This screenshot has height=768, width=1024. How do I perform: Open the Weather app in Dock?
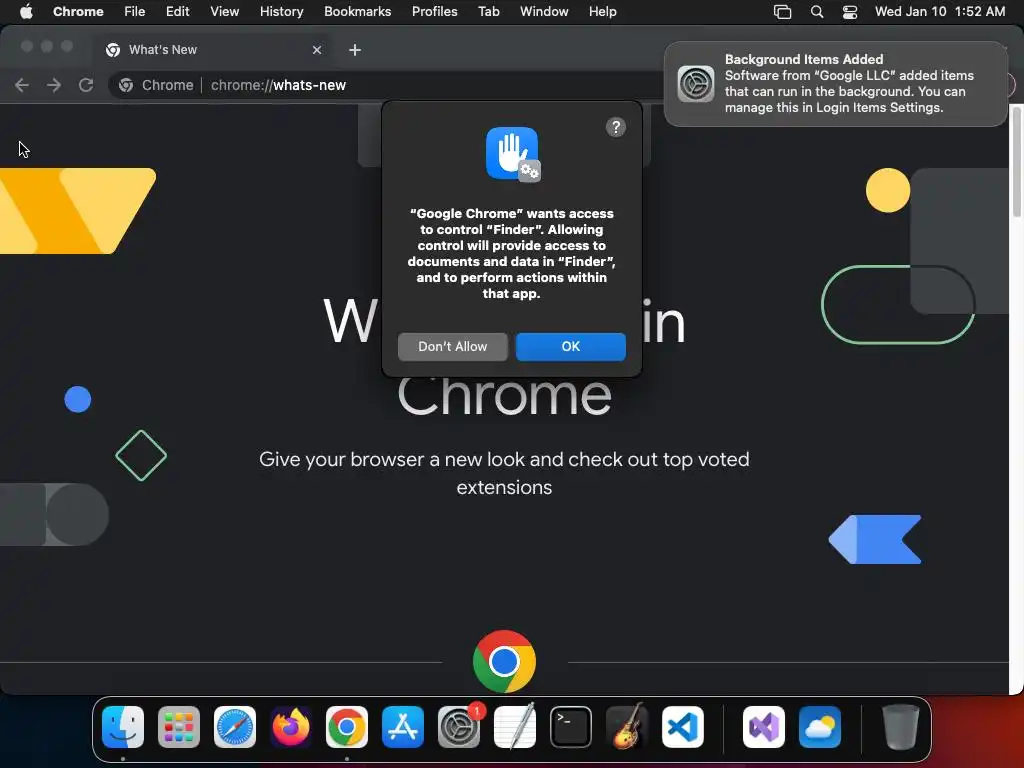(x=820, y=727)
